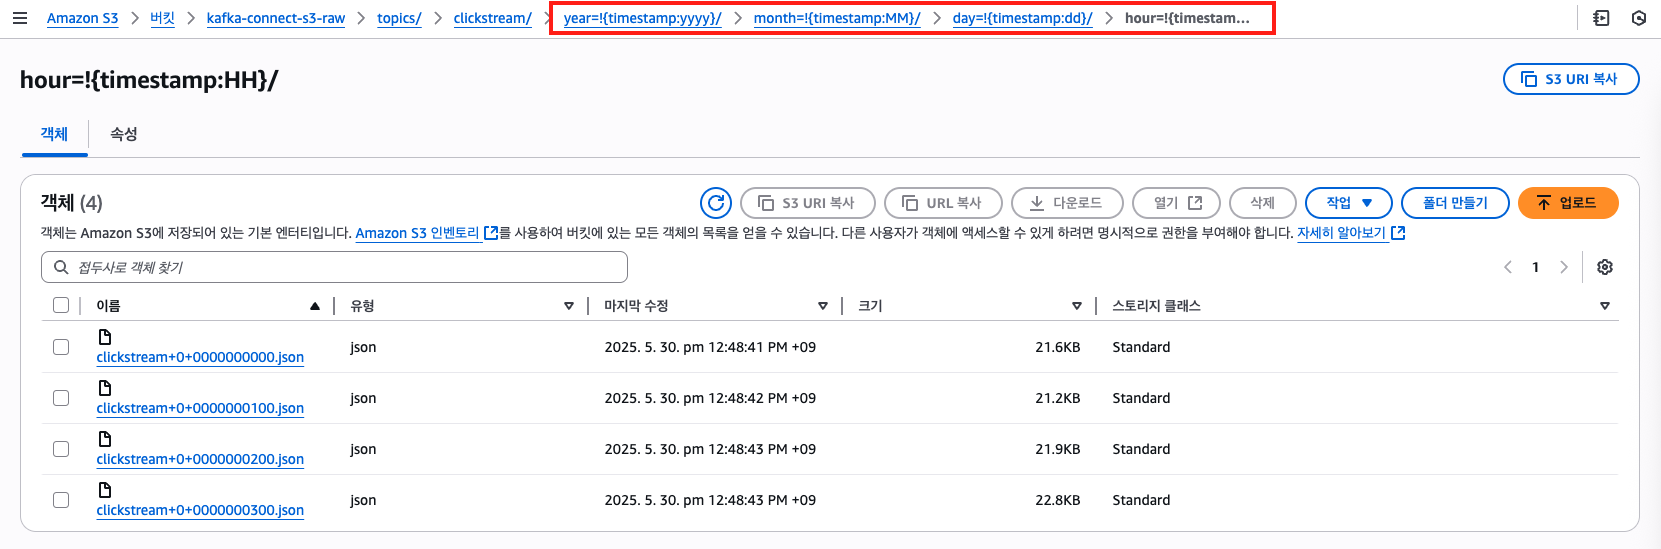Viewport: 1661px width, 549px height.
Task: Open the table preferences gear icon
Action: [x=1605, y=267]
